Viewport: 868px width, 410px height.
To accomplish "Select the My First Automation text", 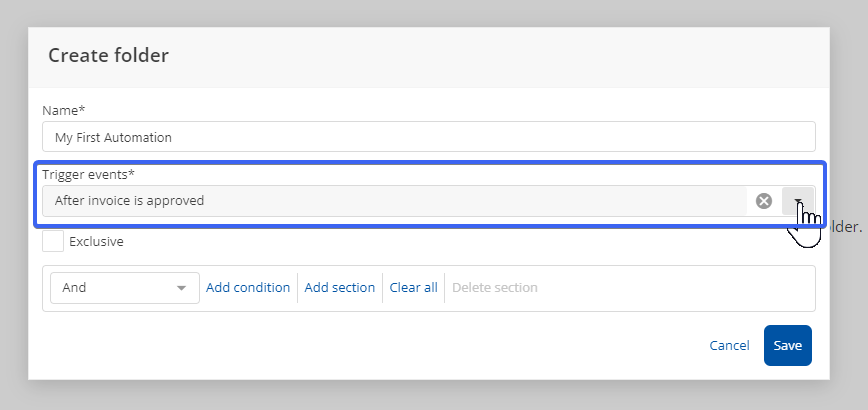I will (x=113, y=137).
